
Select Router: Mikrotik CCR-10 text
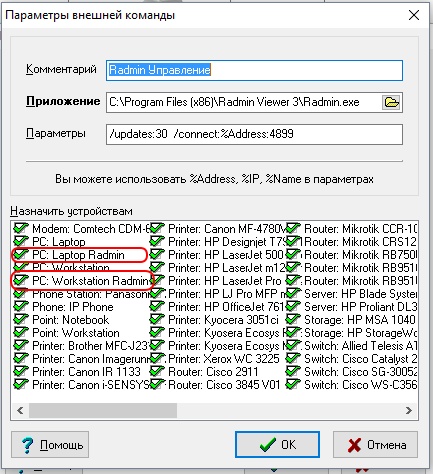click(x=361, y=229)
